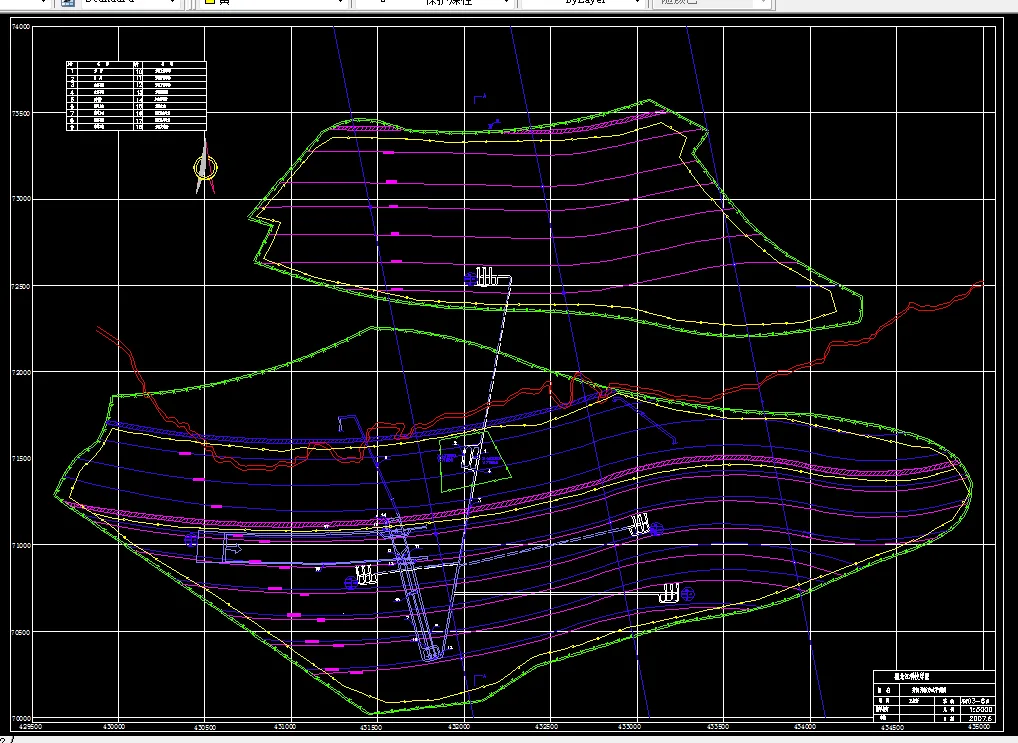Select the '431500' coordinate label
Image resolution: width=1018 pixels, height=743 pixels.
coord(371,727)
